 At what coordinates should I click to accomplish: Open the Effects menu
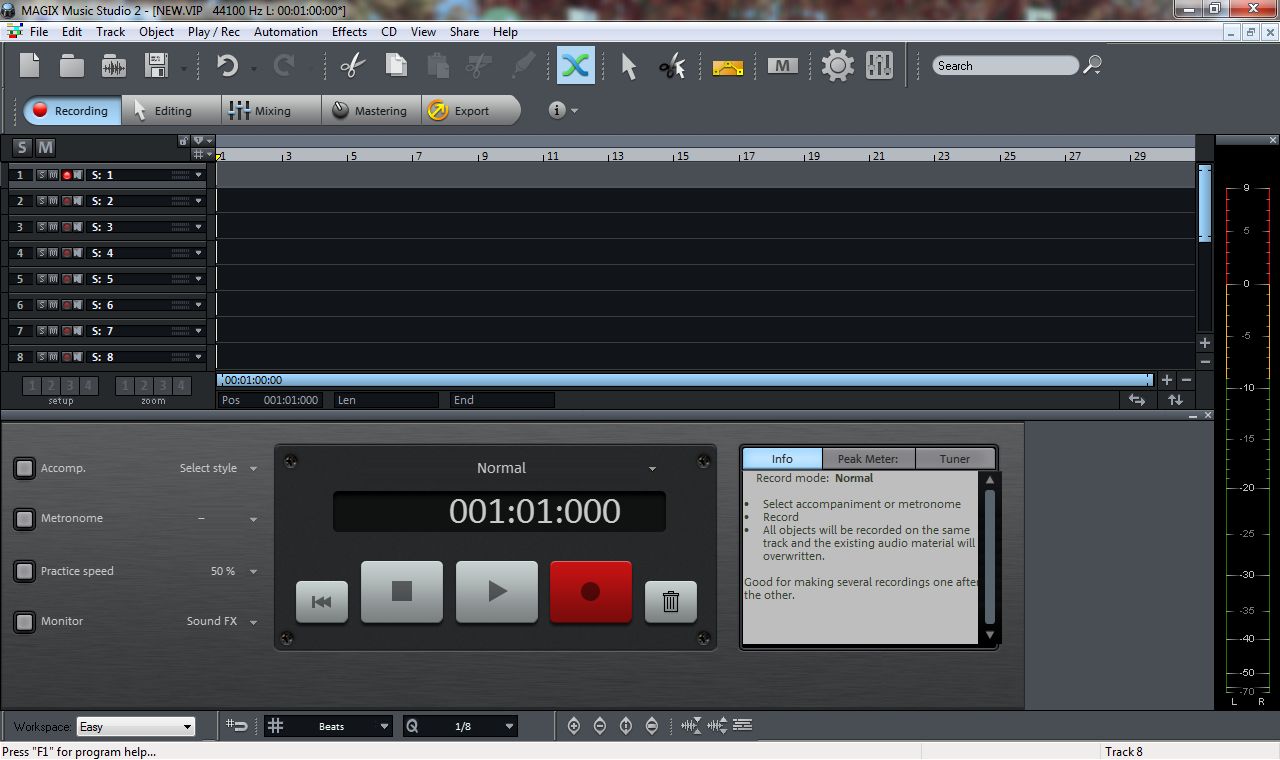(349, 31)
